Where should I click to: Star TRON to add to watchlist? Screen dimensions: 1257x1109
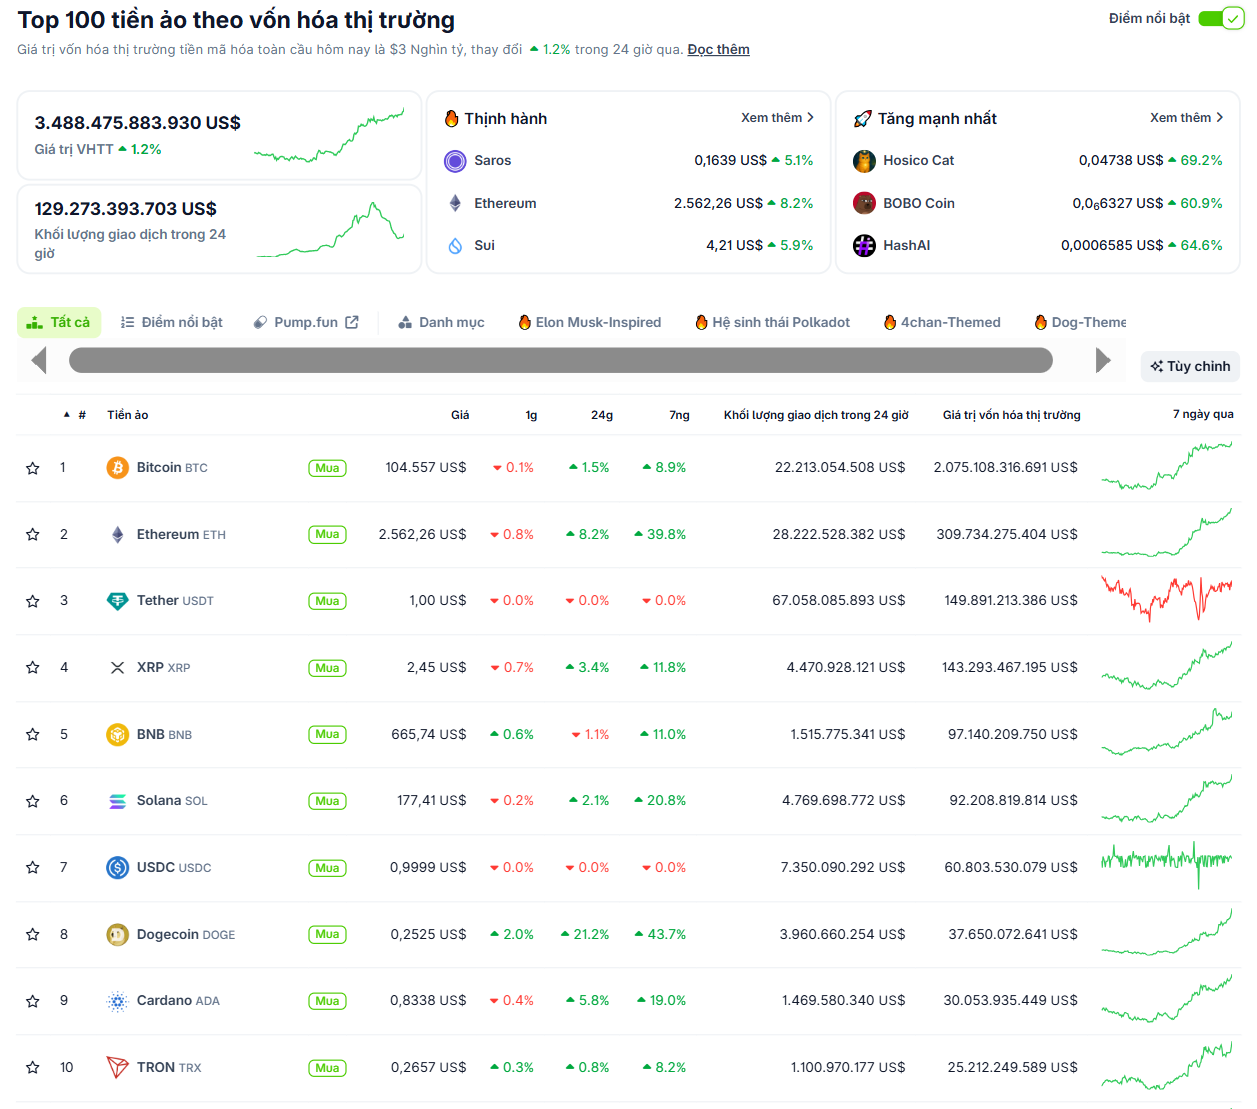tap(33, 1068)
